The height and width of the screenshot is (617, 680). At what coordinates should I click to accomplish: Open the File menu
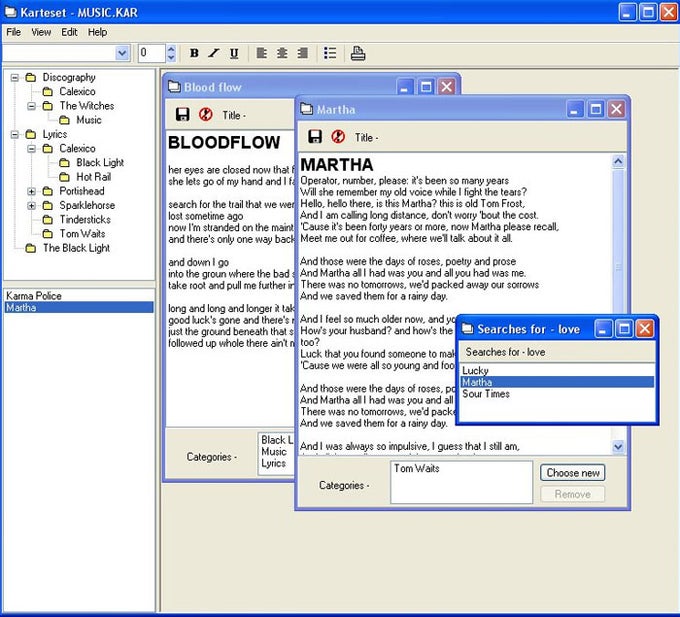coord(13,32)
